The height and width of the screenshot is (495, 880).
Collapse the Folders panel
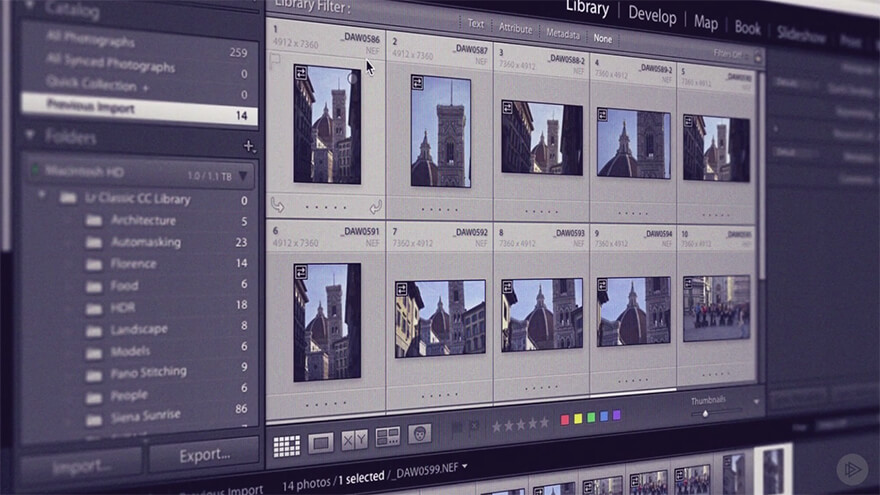point(30,135)
